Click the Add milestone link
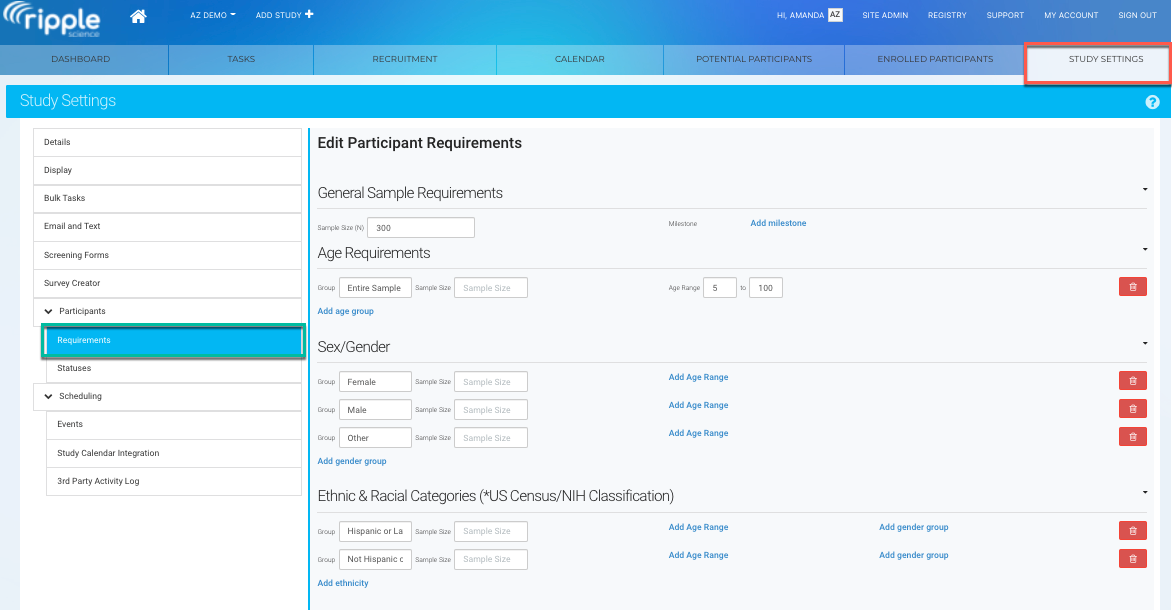1172x610 pixels. 778,223
